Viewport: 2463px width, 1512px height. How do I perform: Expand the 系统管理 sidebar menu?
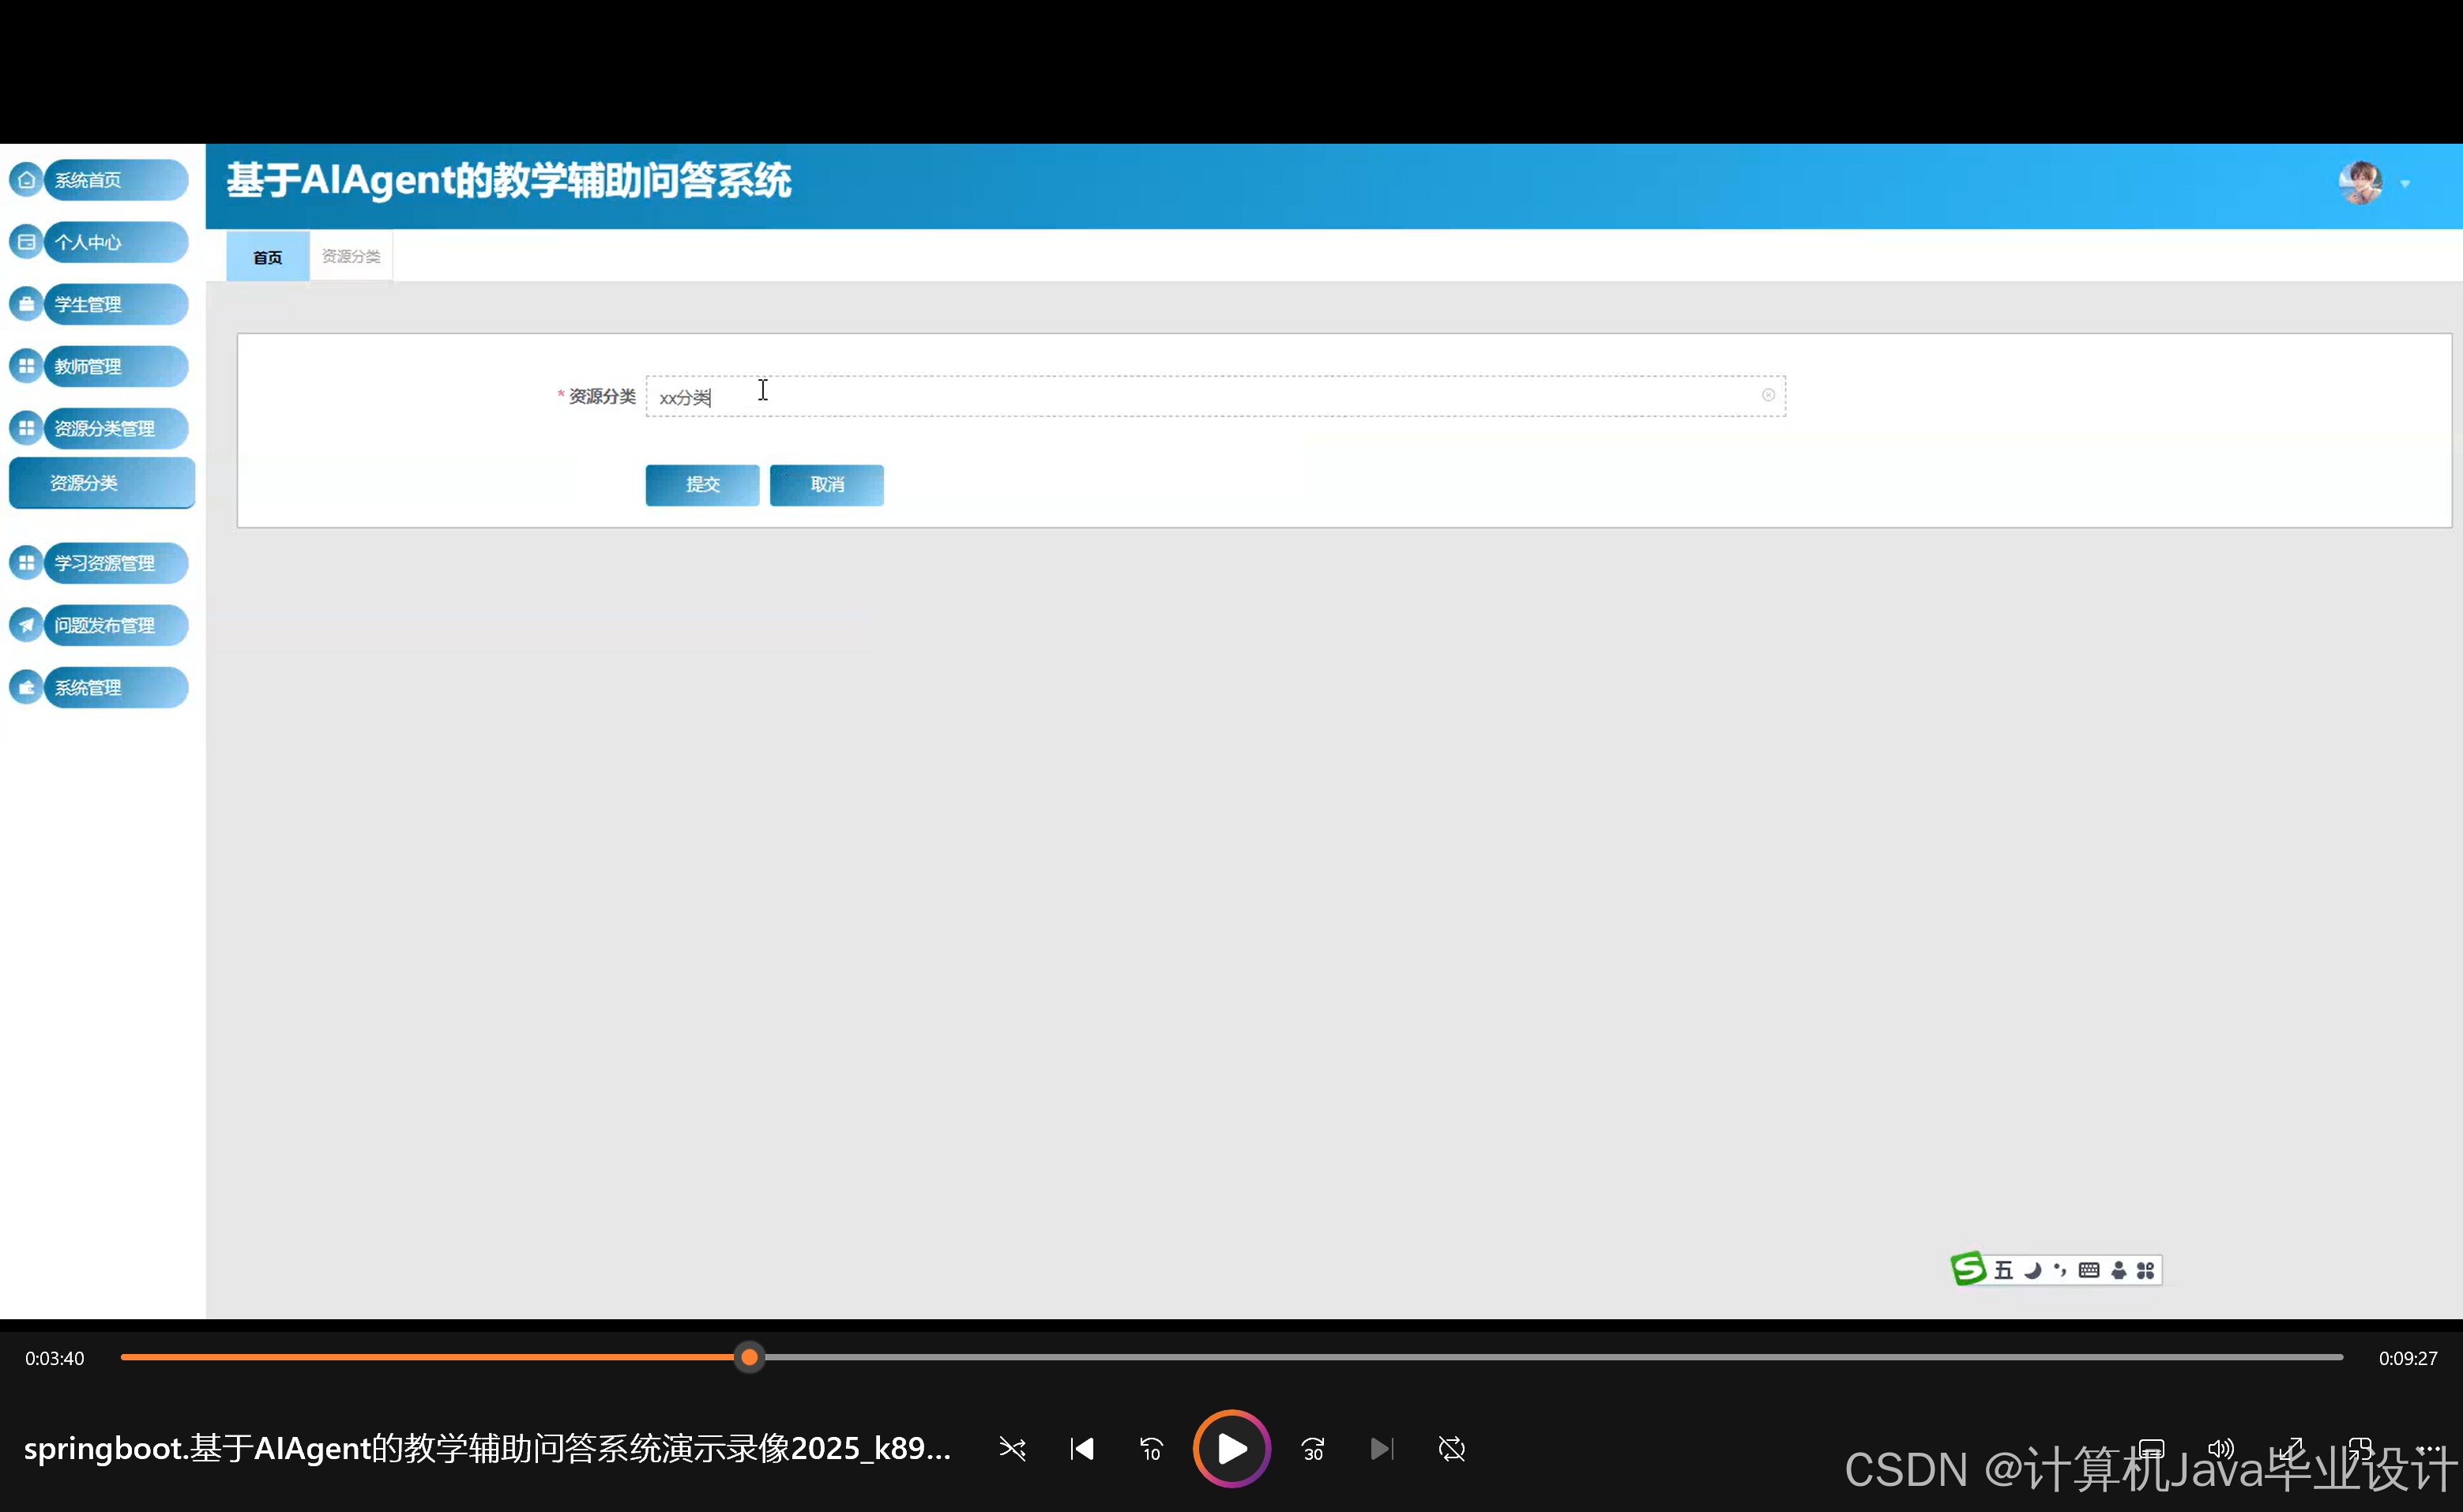click(99, 687)
